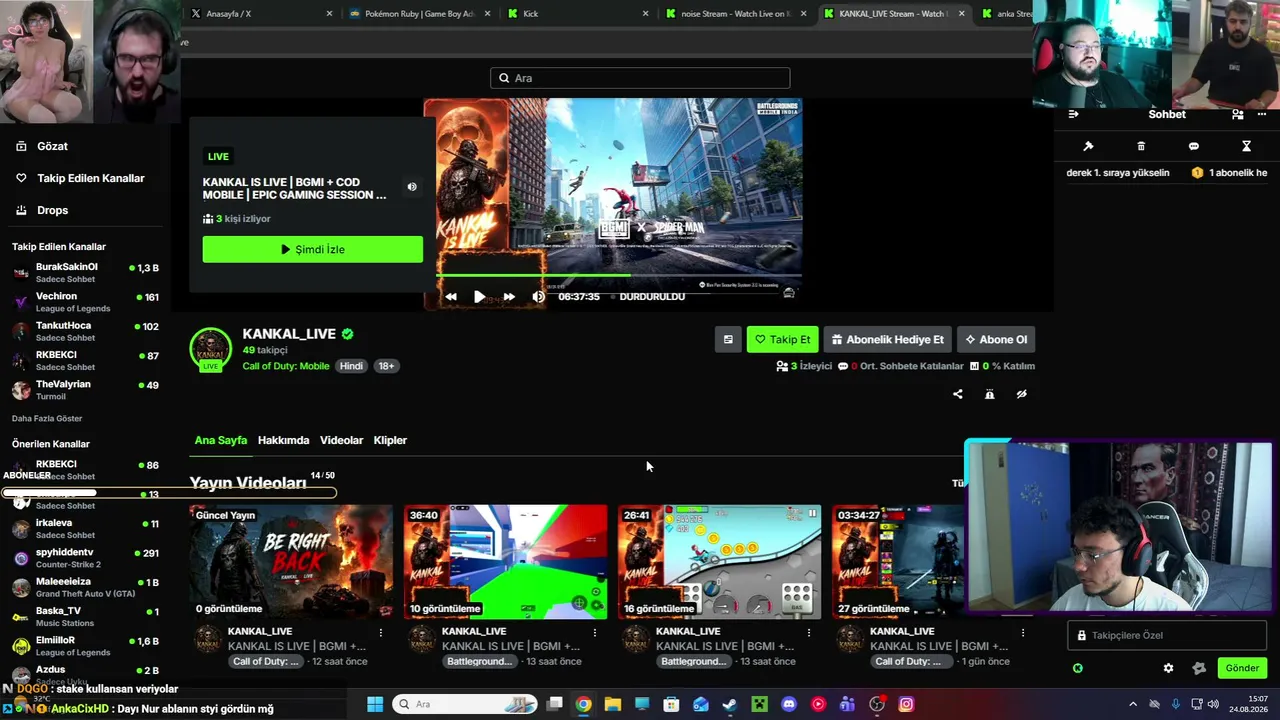Open Instagram from the taskbar
The image size is (1280, 720).
(906, 704)
